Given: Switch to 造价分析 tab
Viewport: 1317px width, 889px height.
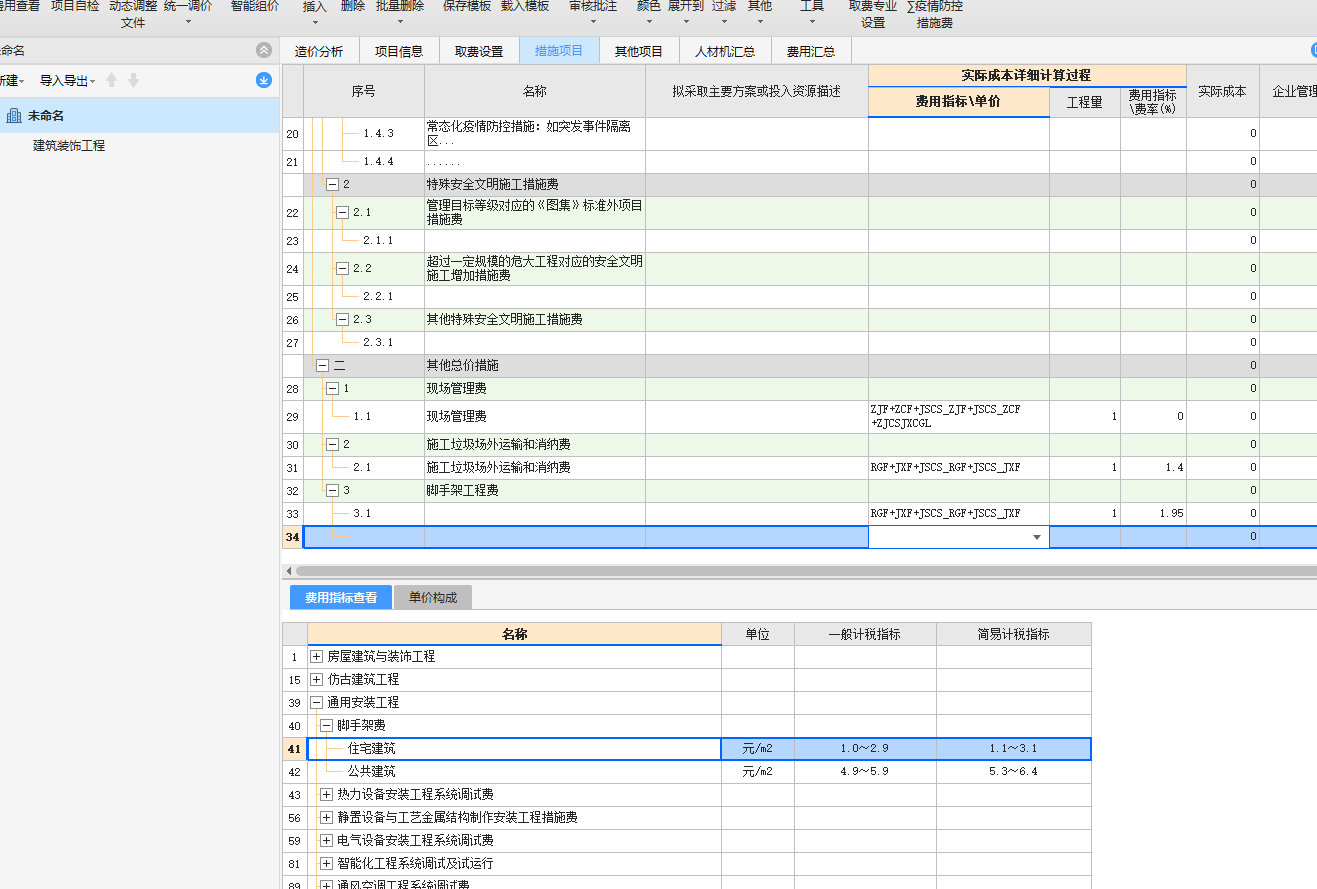Looking at the screenshot, I should click(x=319, y=51).
